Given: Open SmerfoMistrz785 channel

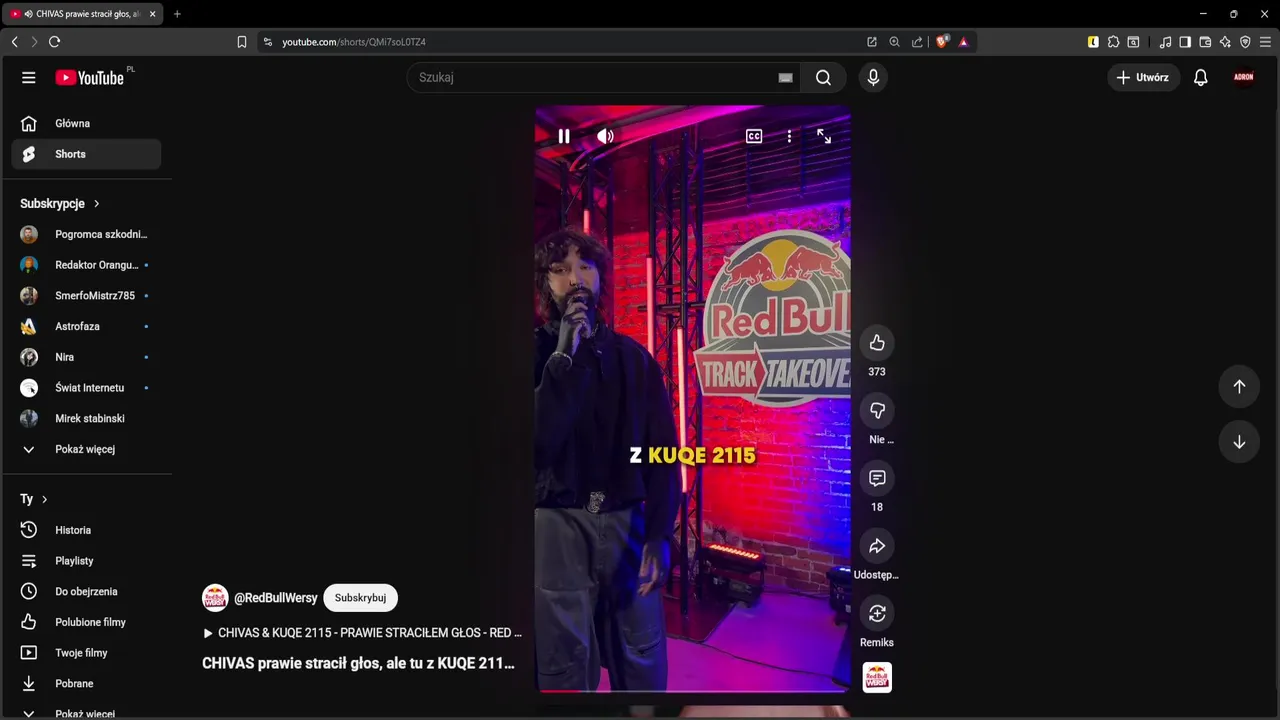Looking at the screenshot, I should tap(86, 296).
